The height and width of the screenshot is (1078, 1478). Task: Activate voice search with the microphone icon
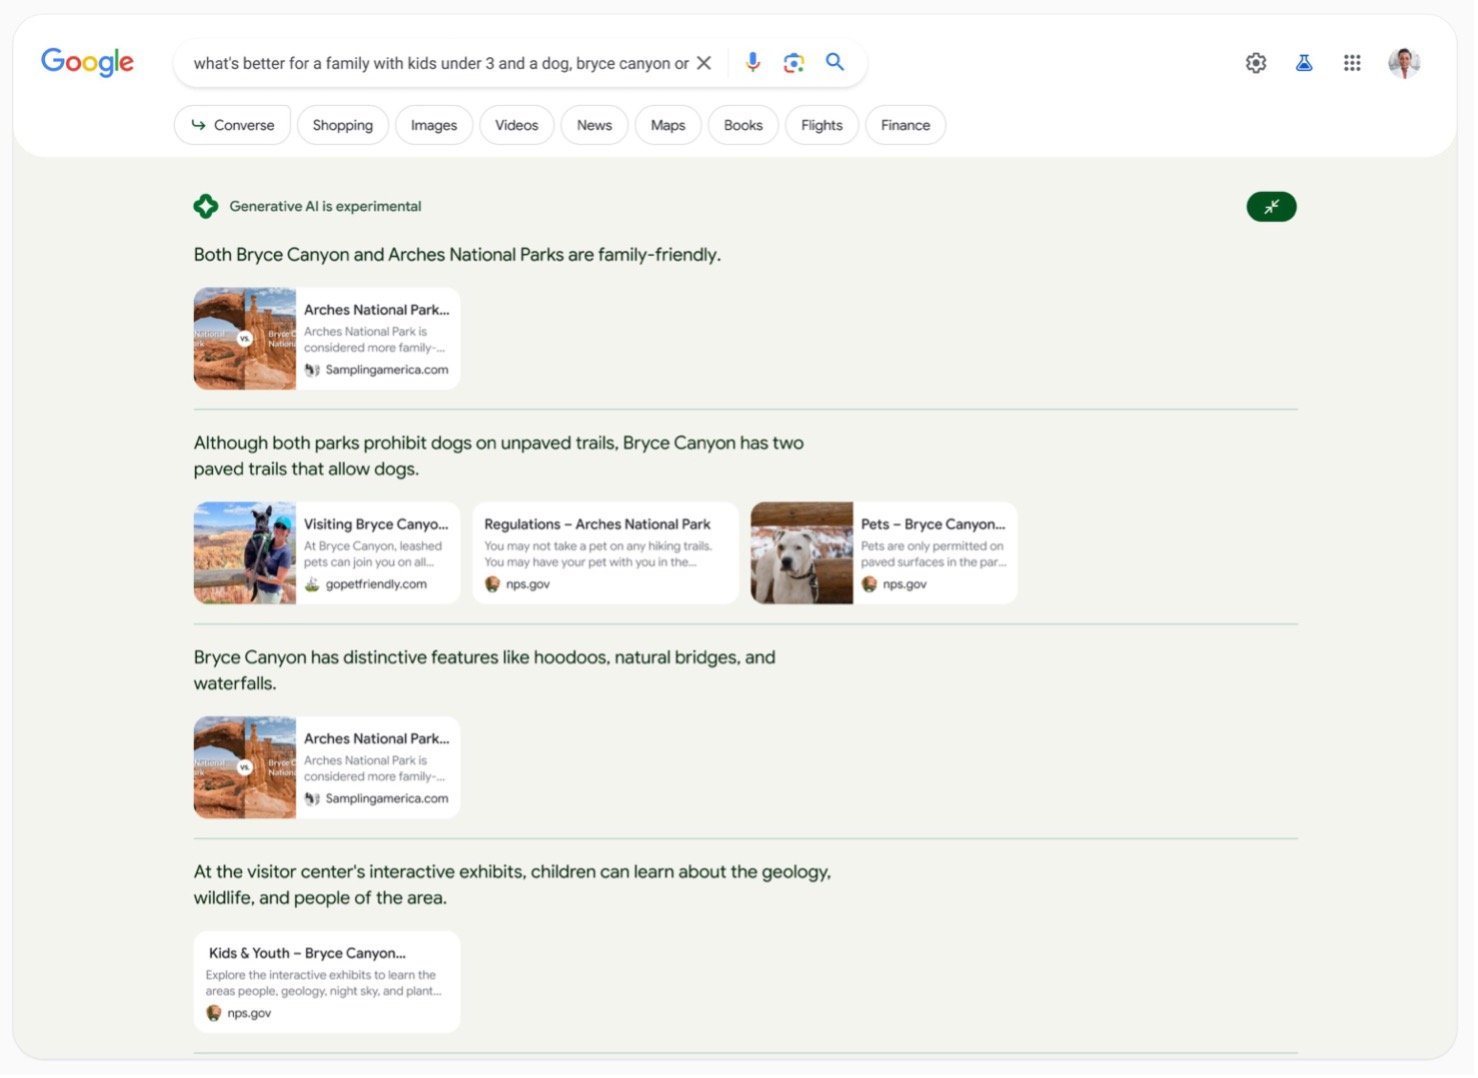(751, 62)
